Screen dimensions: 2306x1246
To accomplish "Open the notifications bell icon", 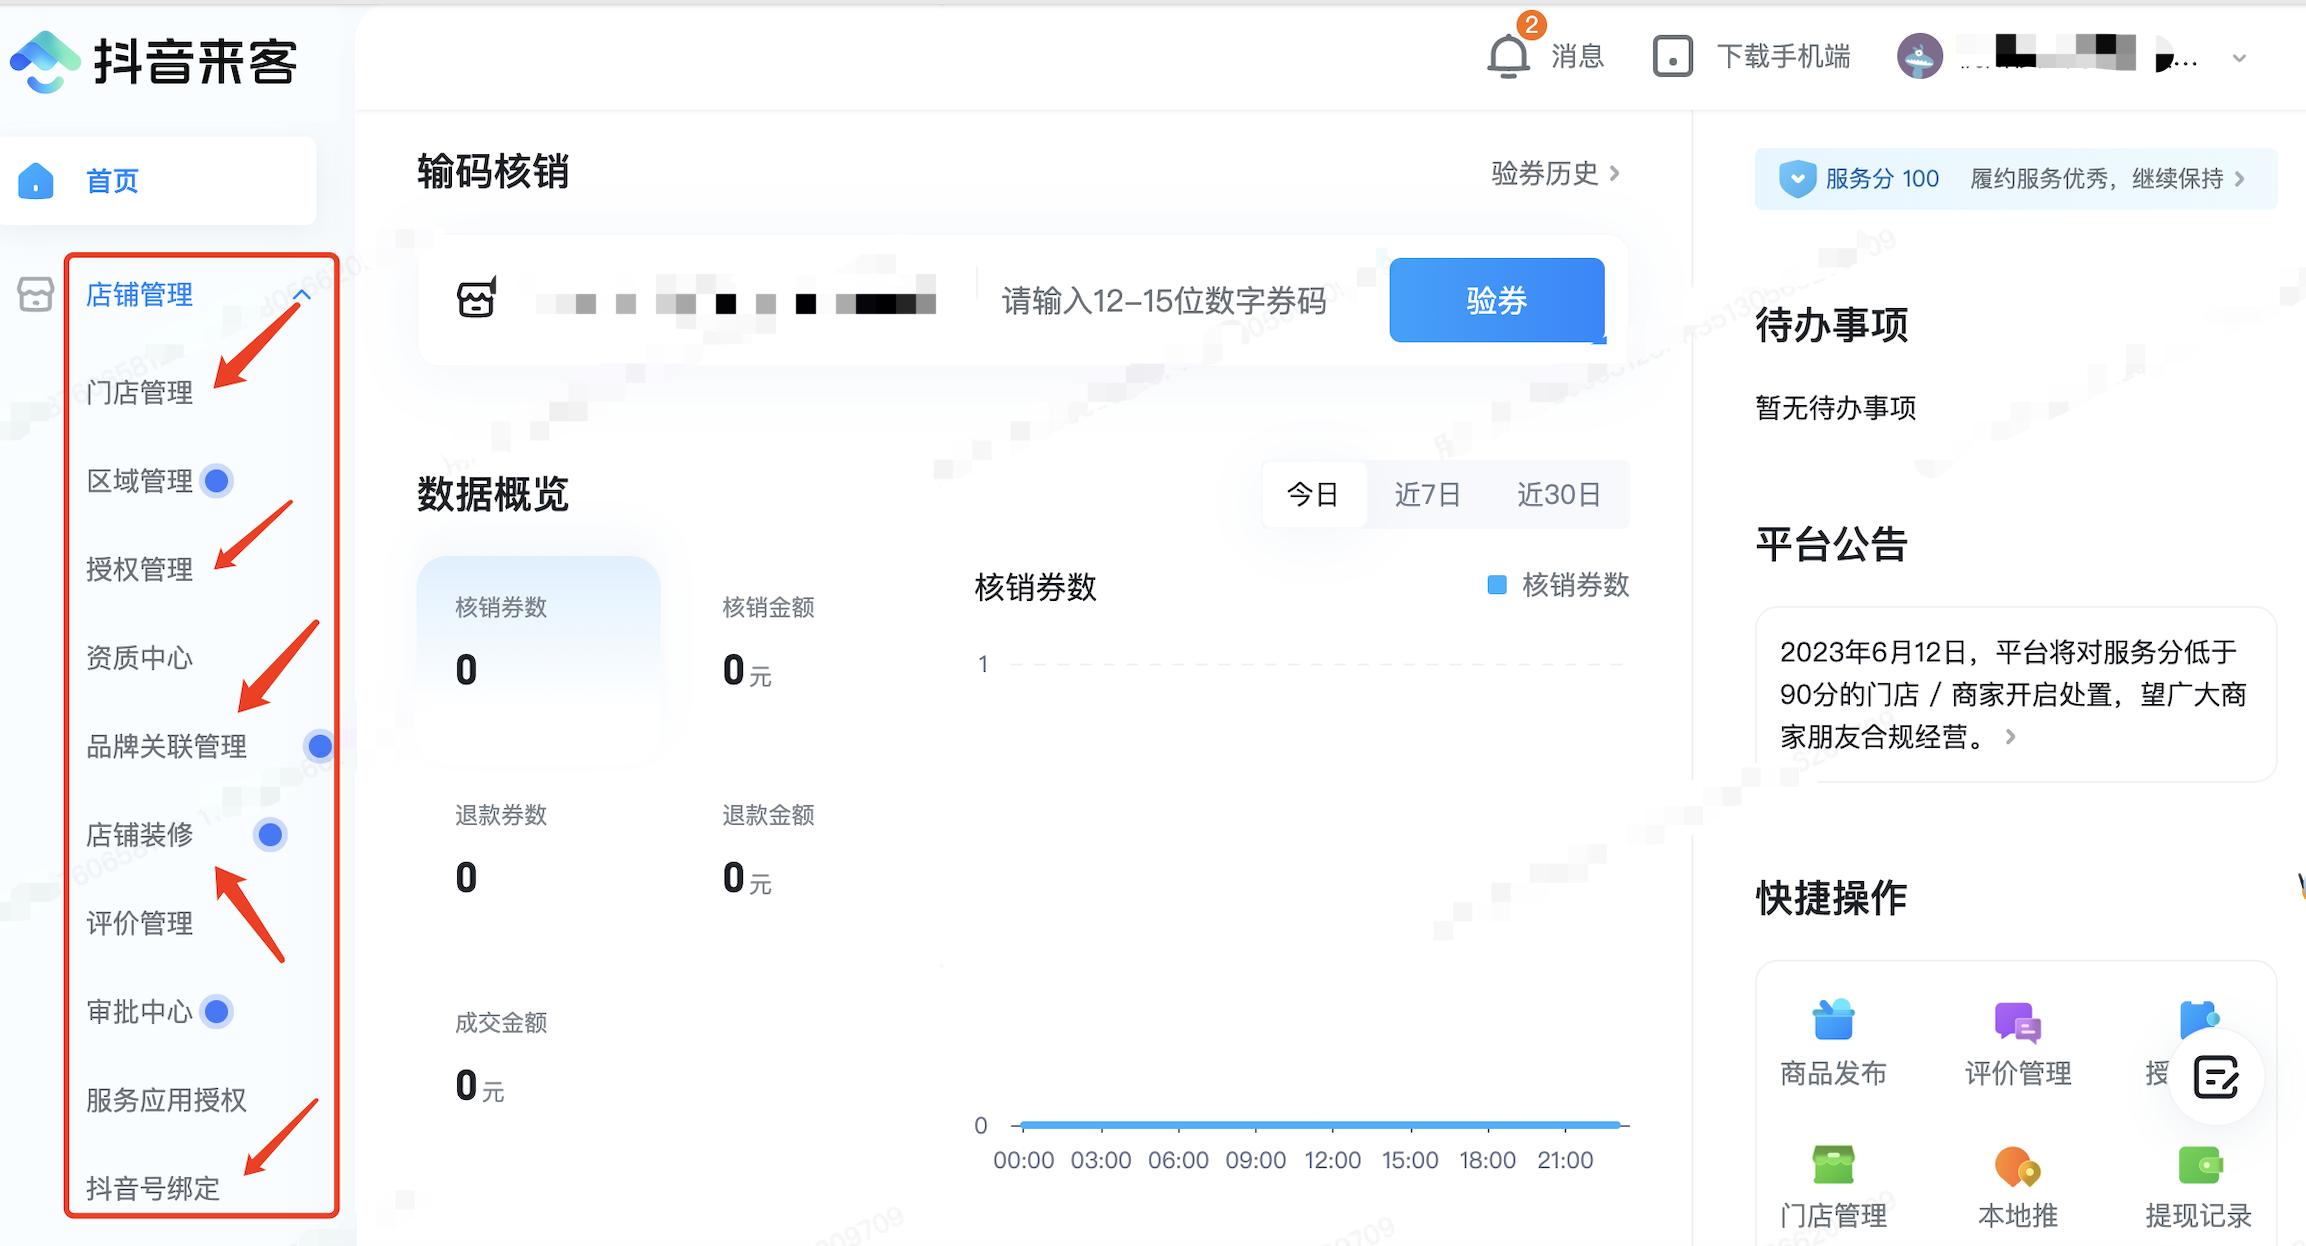I will (1508, 57).
